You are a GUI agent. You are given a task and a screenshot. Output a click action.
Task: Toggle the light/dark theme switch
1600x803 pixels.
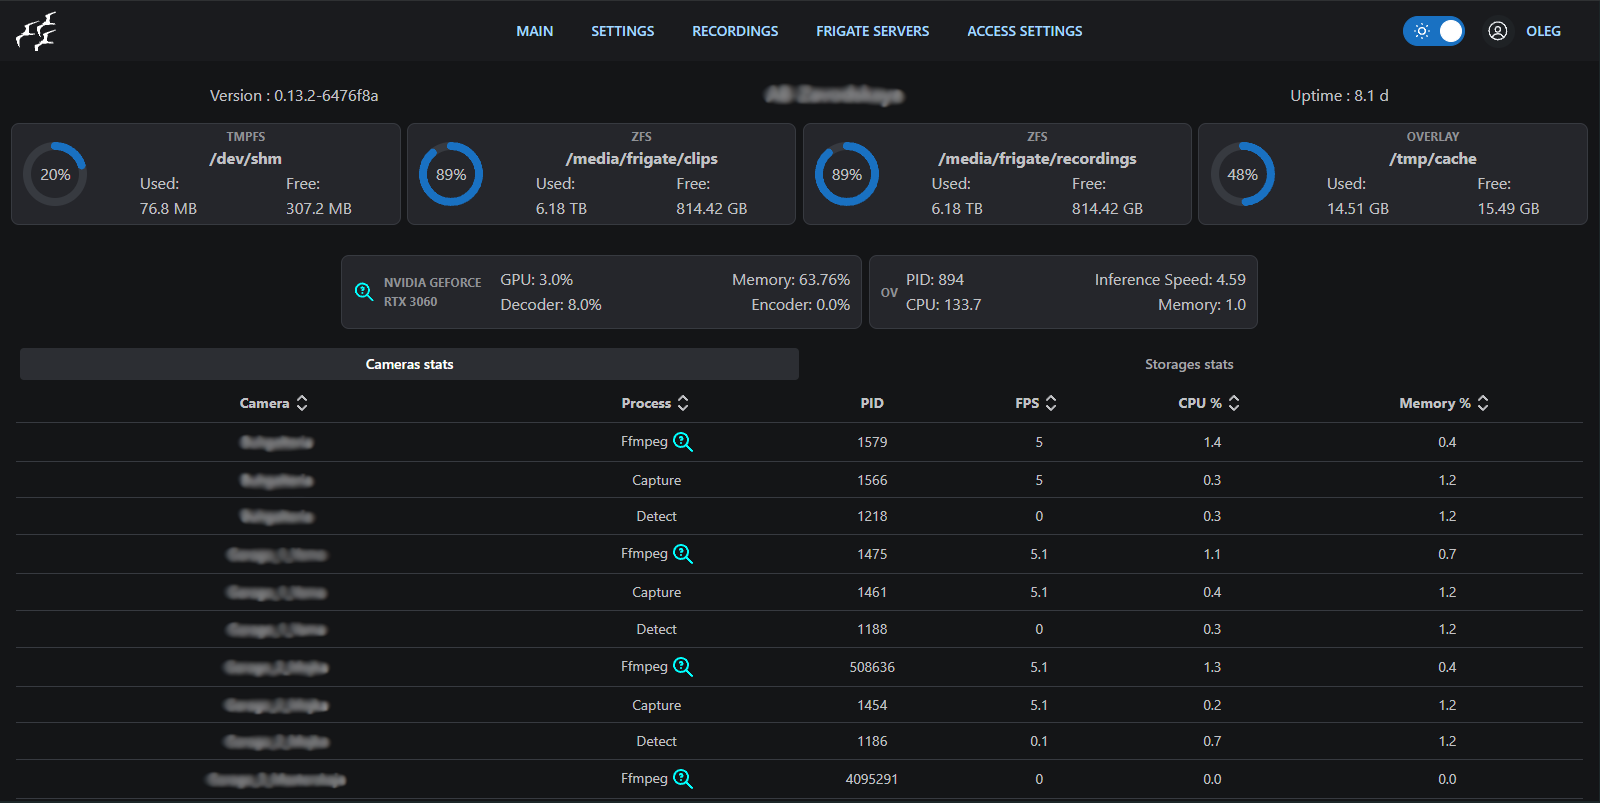(x=1434, y=31)
